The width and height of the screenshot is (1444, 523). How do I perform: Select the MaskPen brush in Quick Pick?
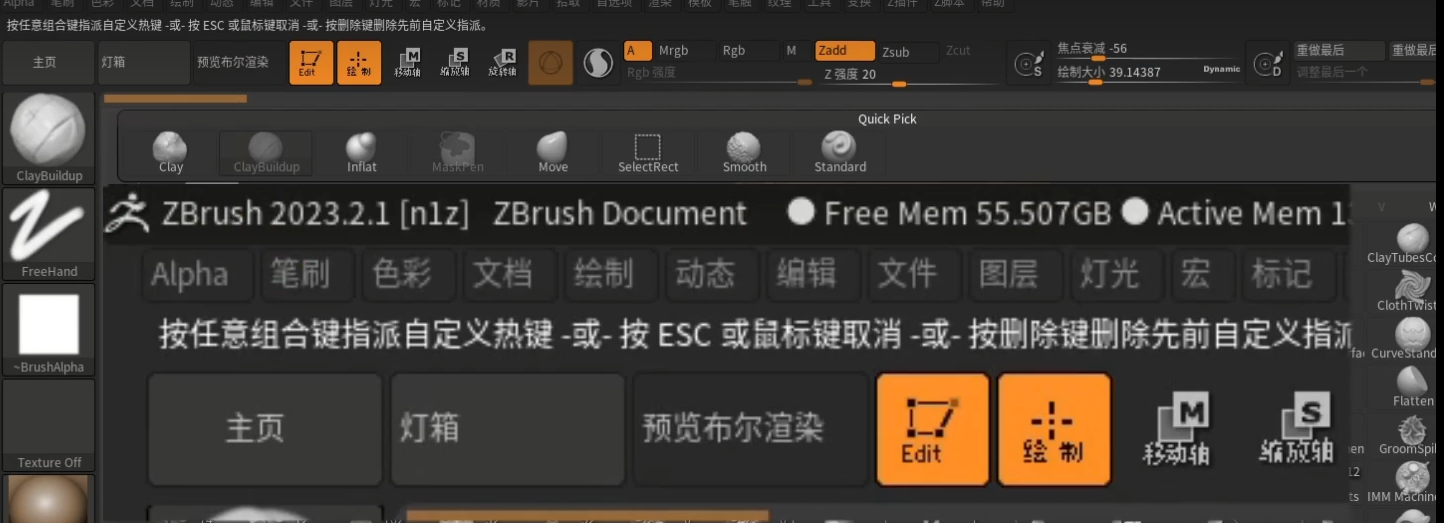click(457, 153)
